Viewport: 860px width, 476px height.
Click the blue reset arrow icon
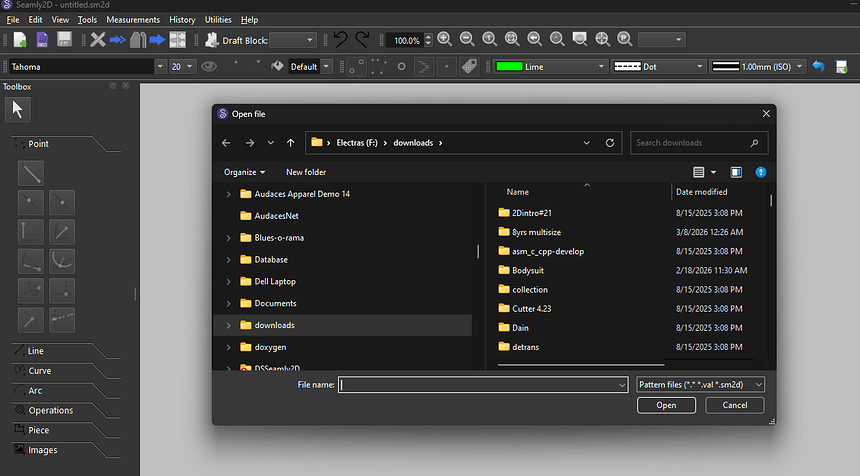point(819,66)
